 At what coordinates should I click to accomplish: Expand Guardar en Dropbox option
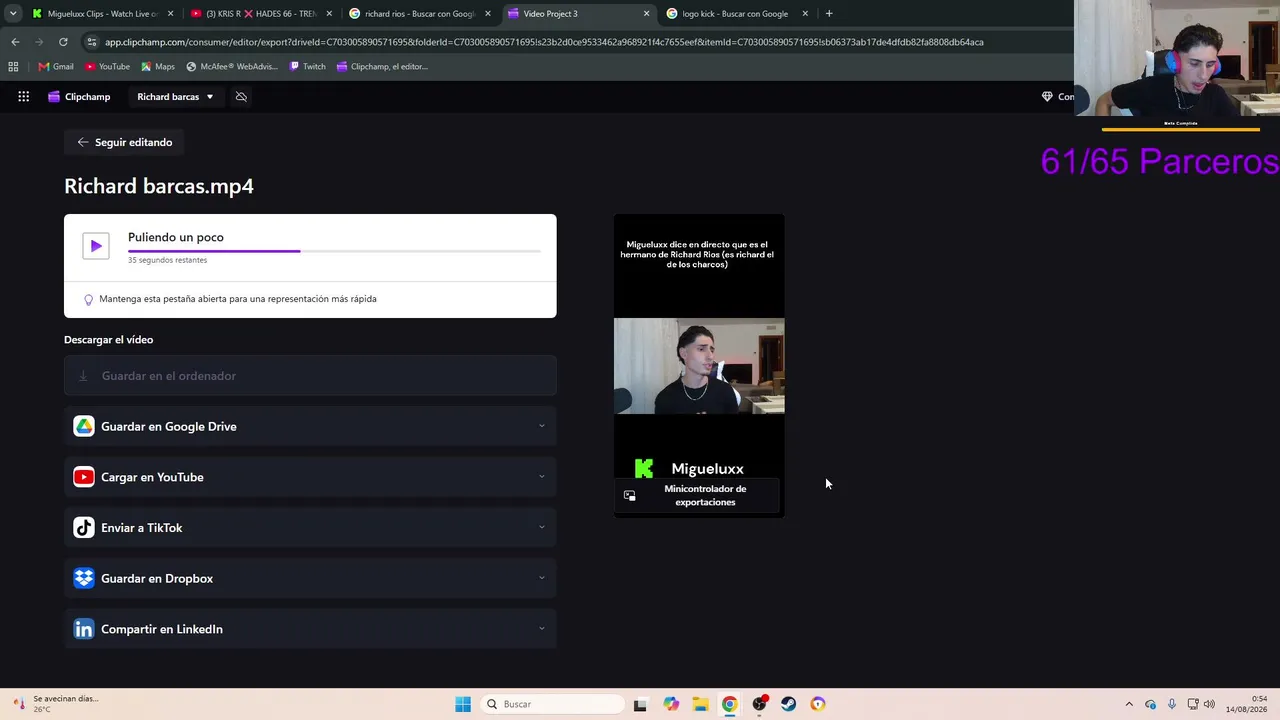[x=310, y=579]
